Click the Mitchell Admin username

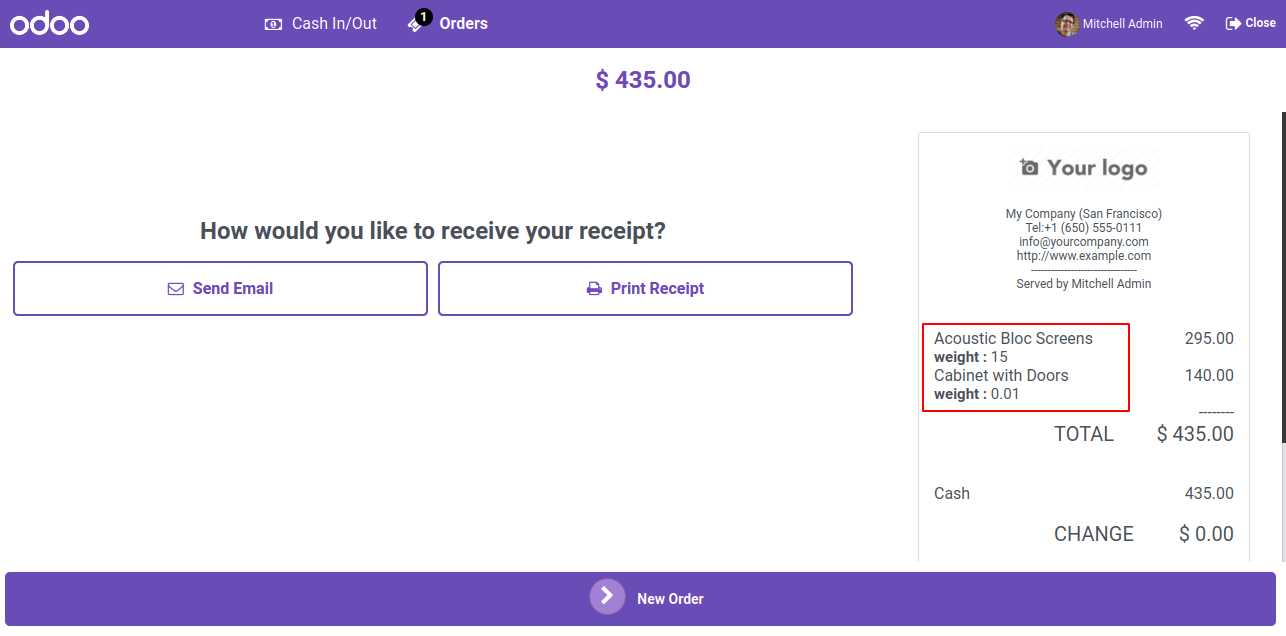pyautogui.click(x=1122, y=23)
